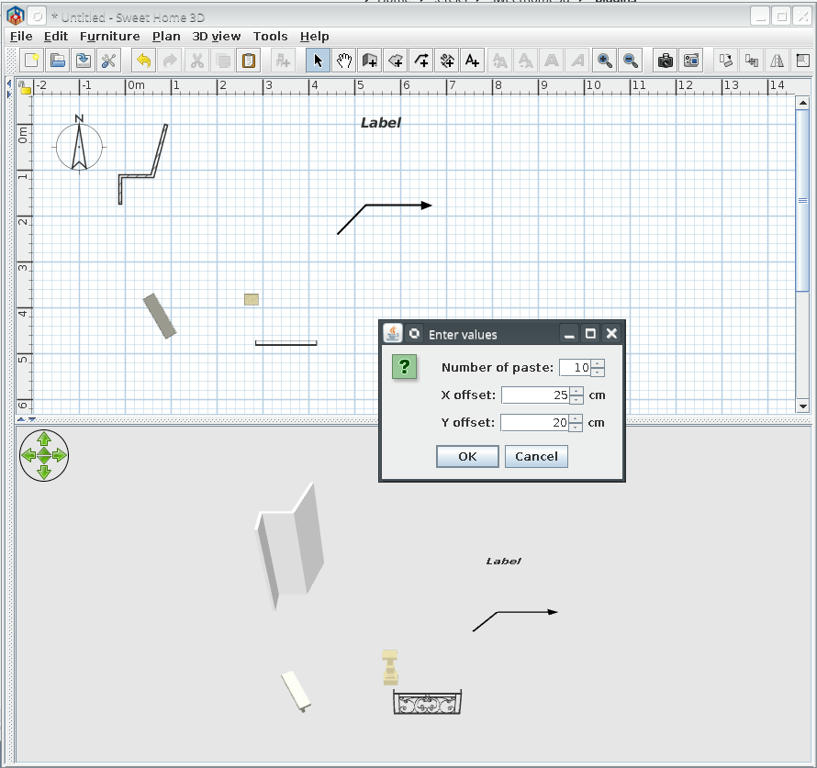This screenshot has height=768, width=817.
Task: Create a photo with camera icon
Action: 665,60
